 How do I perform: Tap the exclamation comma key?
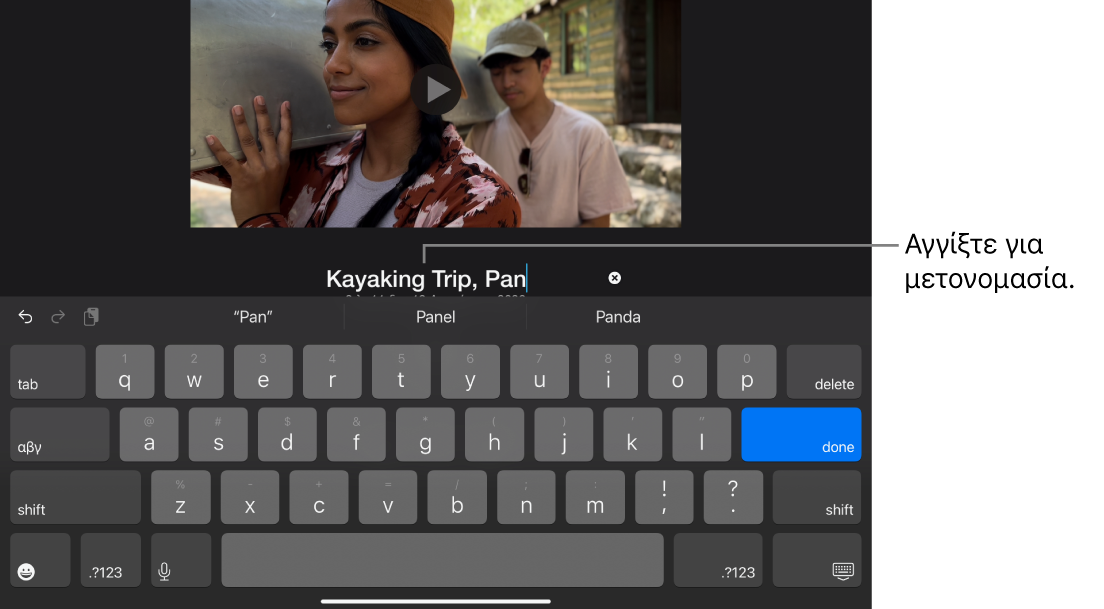pos(664,497)
